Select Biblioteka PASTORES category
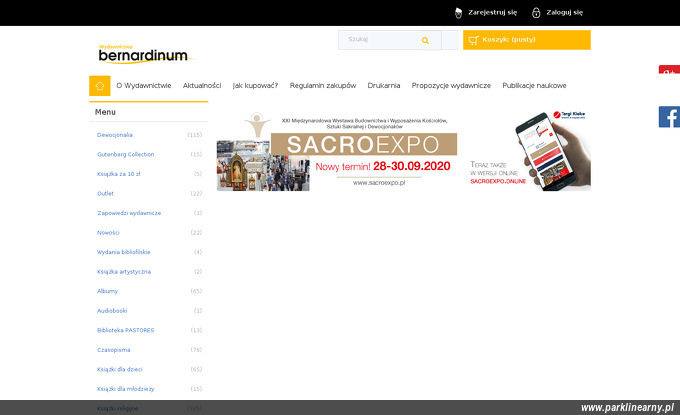The image size is (680, 415). tap(125, 330)
